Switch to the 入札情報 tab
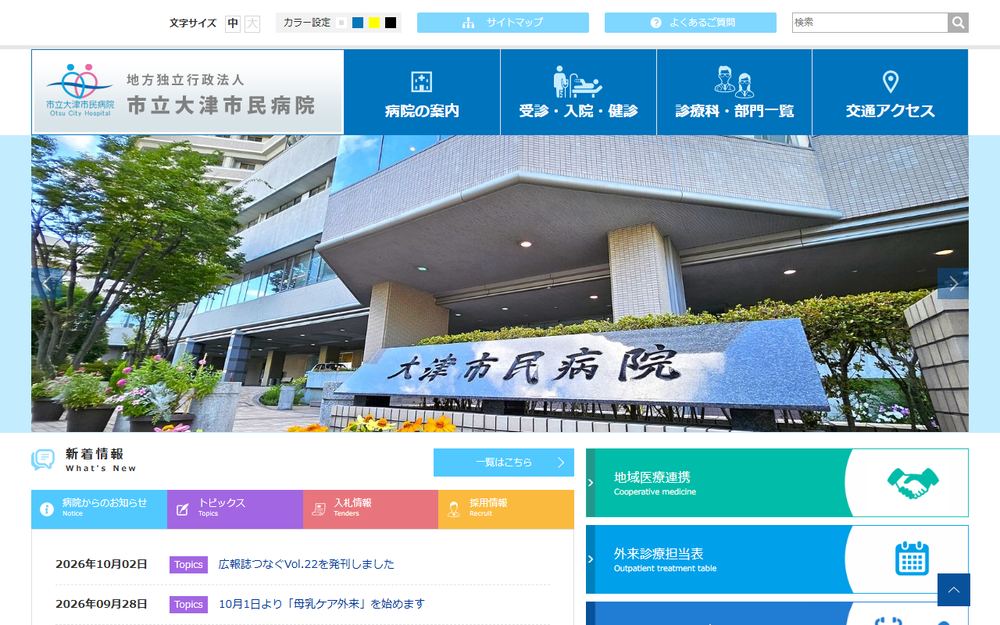 click(371, 509)
